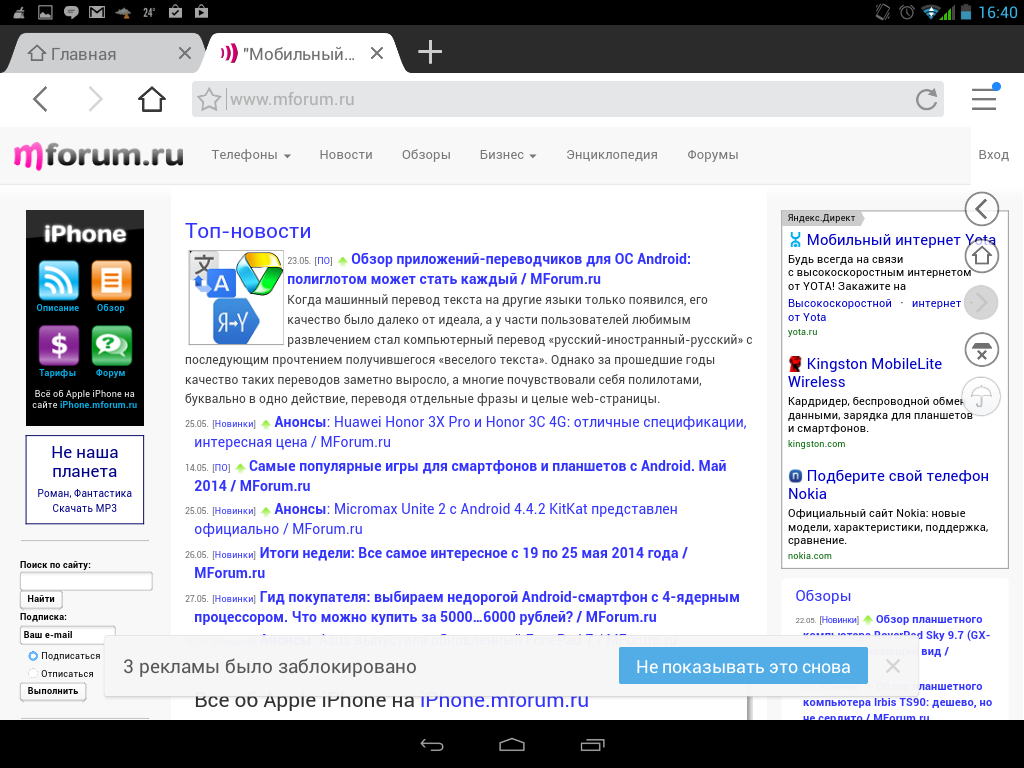Click the Найти search button
The height and width of the screenshot is (768, 1024).
pos(41,599)
